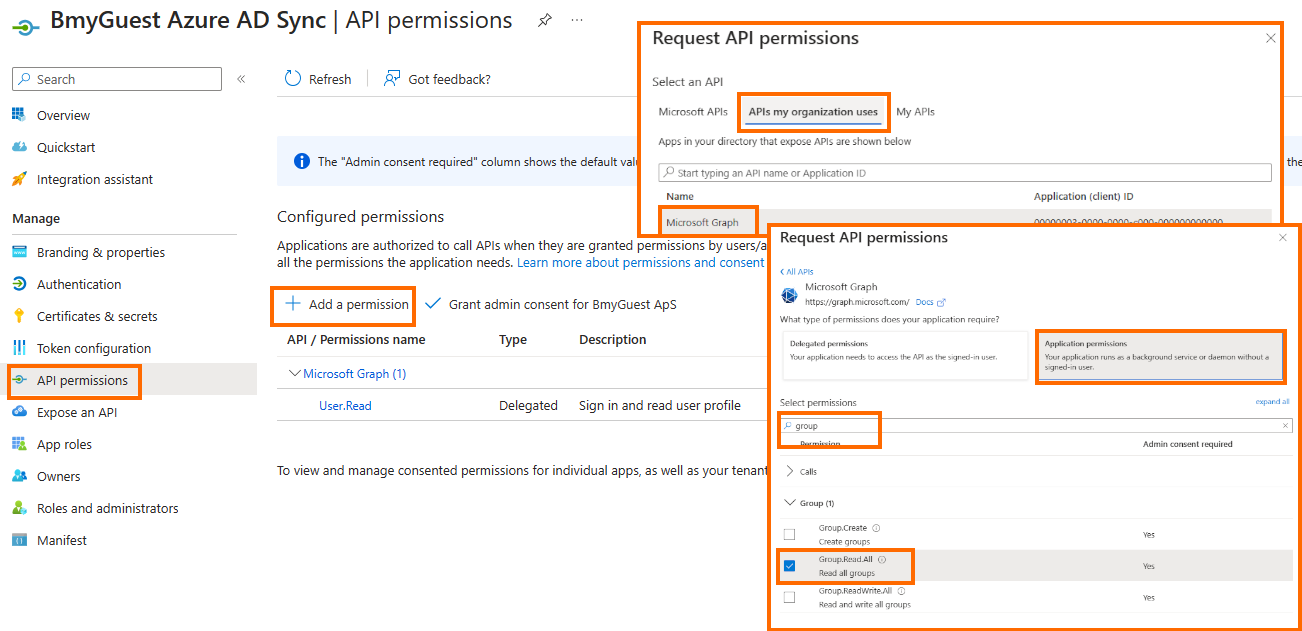Click the API / Permissions name column header
The image size is (1302, 631).
point(356,340)
